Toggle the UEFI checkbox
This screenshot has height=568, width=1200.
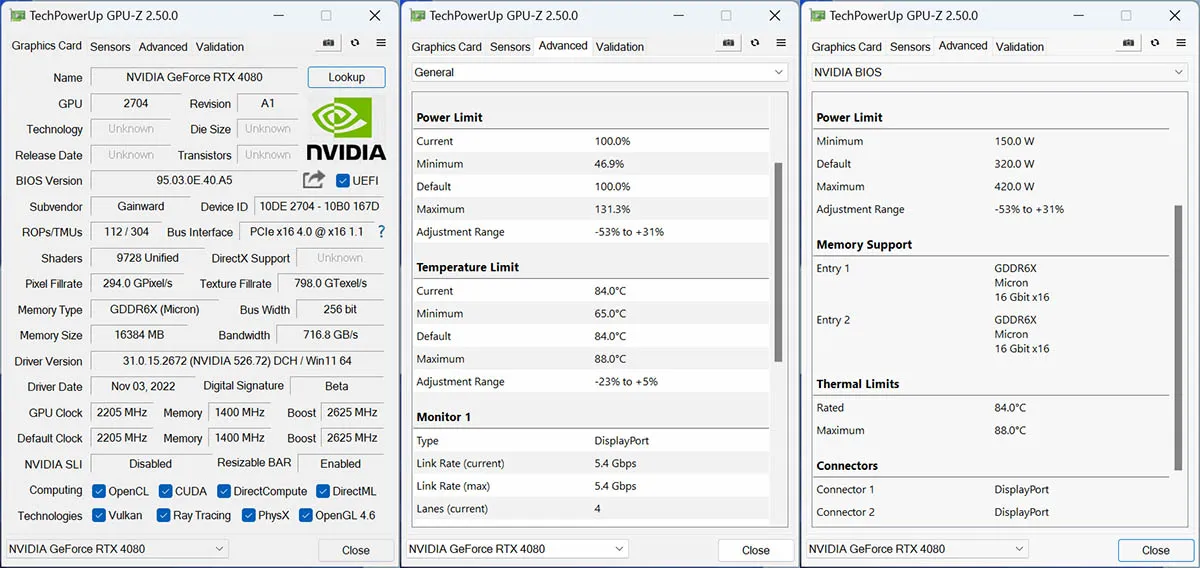tap(343, 181)
